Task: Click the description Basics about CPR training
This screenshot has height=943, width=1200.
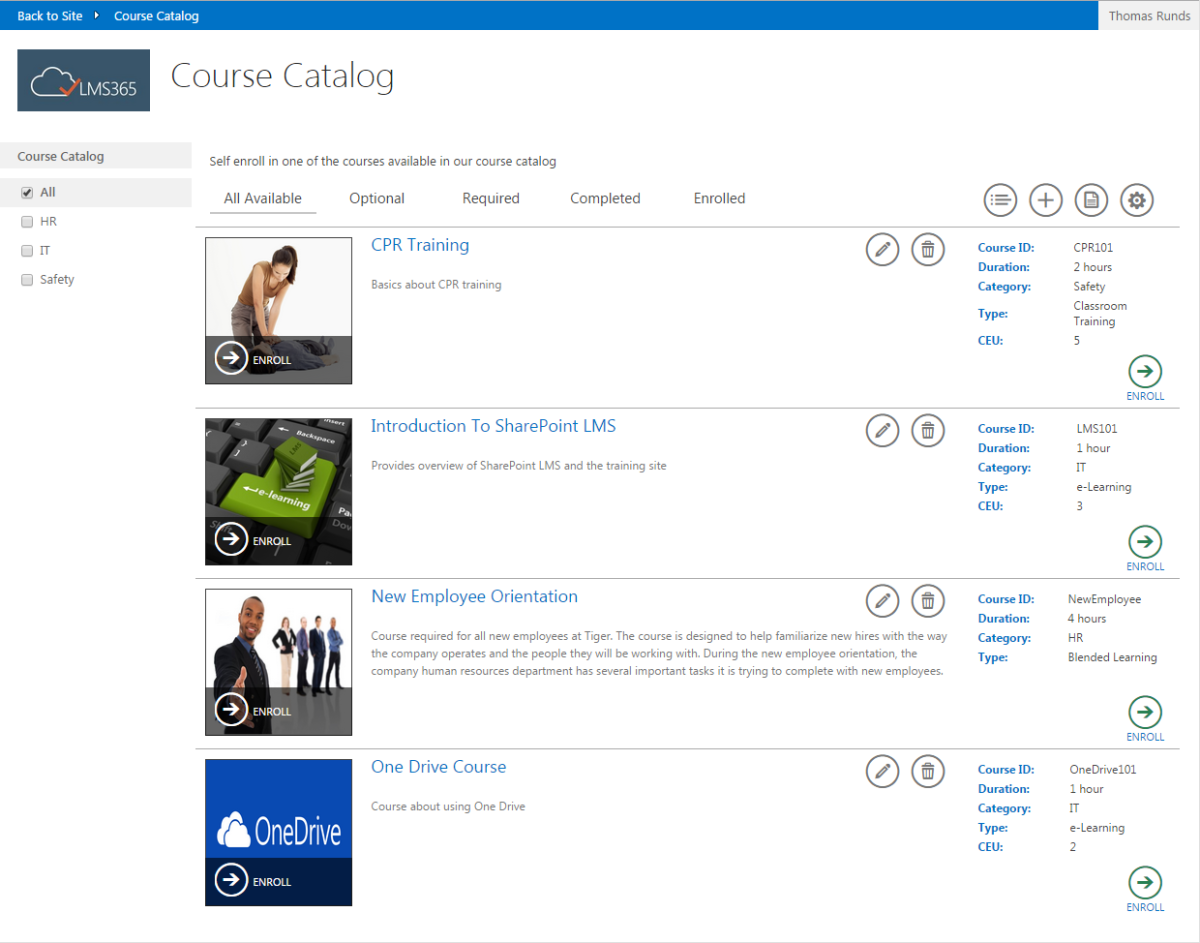Action: coord(436,285)
